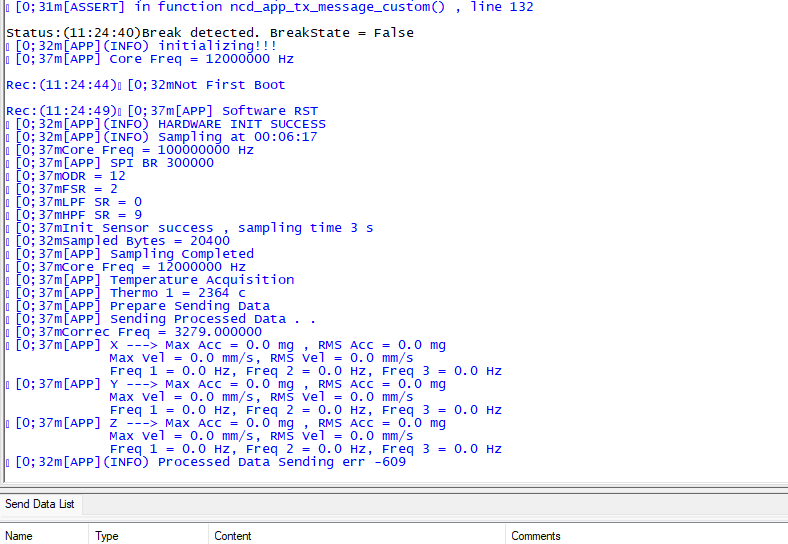The height and width of the screenshot is (544, 788).
Task: Click the Content column header
Action: point(233,536)
